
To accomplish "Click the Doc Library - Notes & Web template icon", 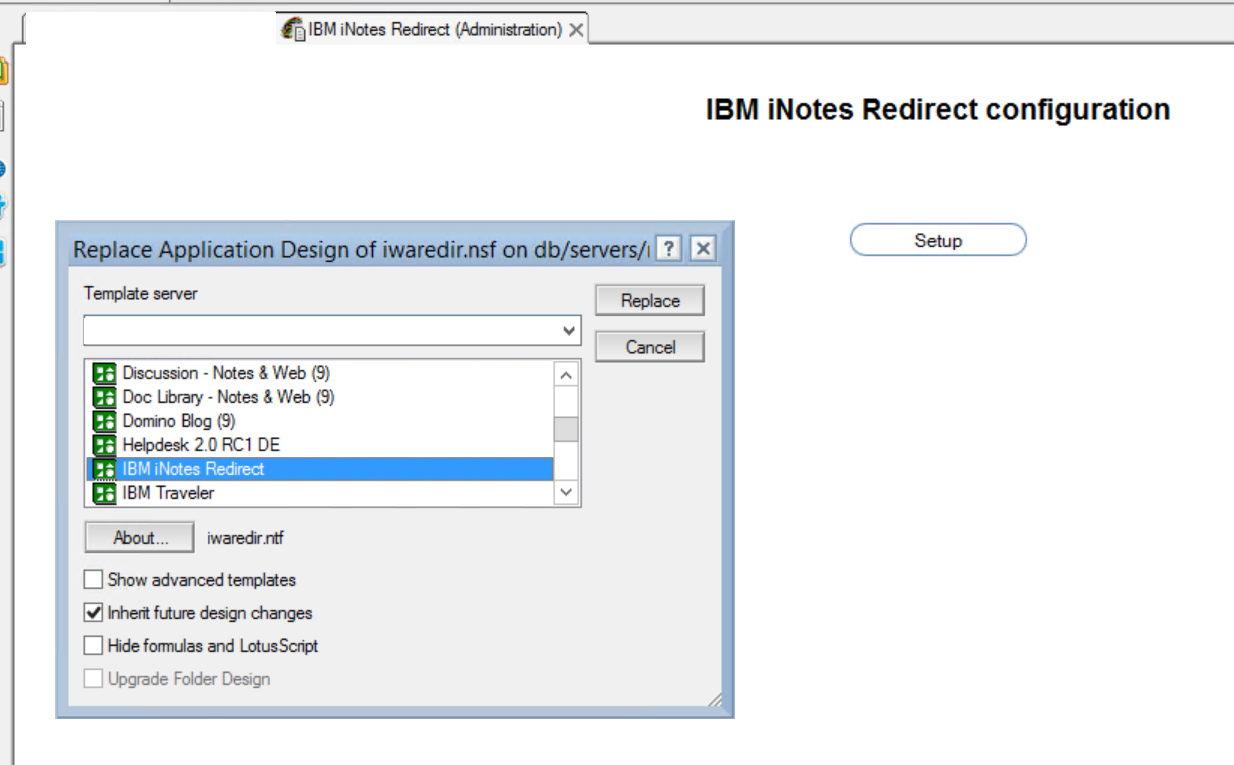I will [104, 397].
